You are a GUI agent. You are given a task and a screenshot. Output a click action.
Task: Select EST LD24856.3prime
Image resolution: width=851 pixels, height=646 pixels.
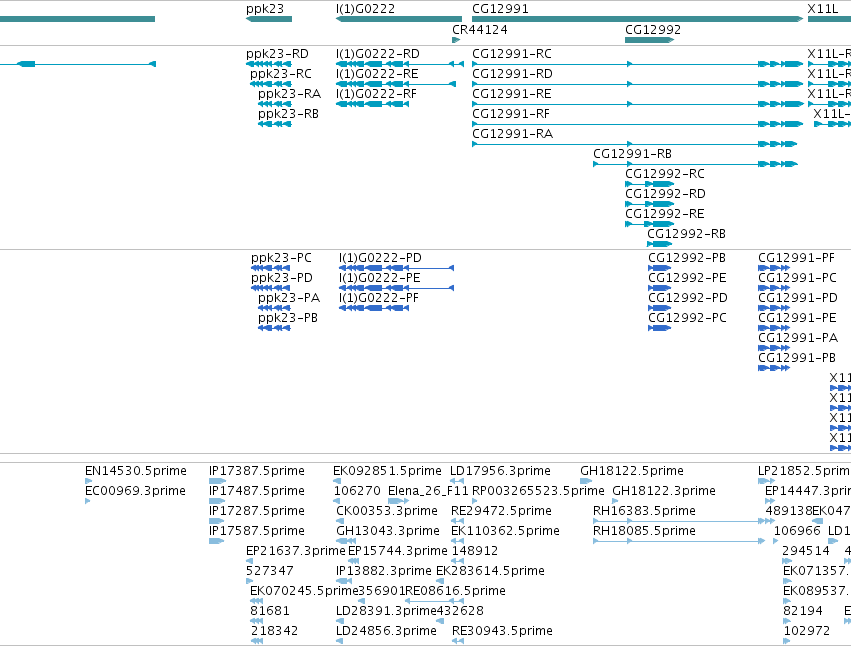click(339, 641)
